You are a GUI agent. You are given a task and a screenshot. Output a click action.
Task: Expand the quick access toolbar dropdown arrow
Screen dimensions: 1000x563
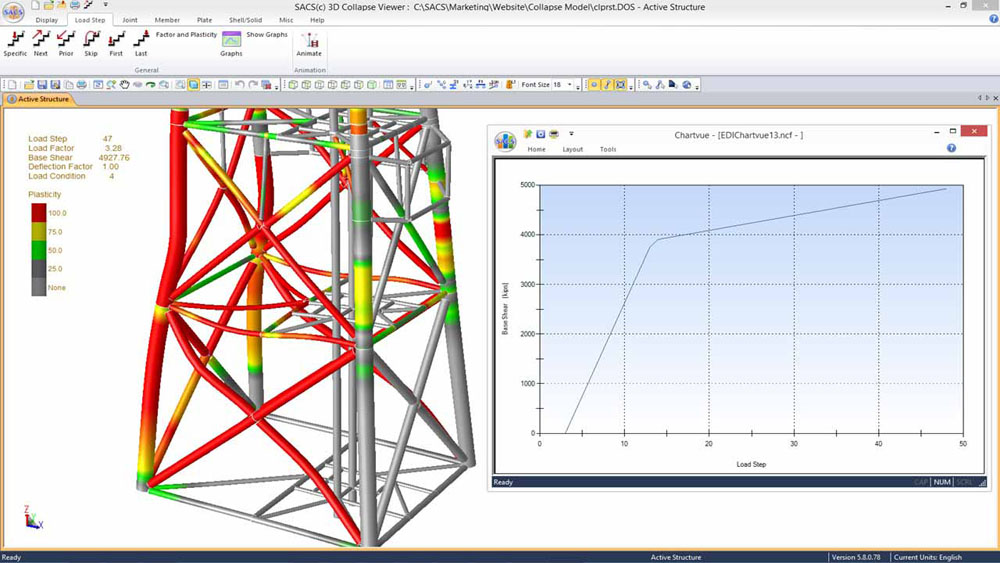coord(105,4)
